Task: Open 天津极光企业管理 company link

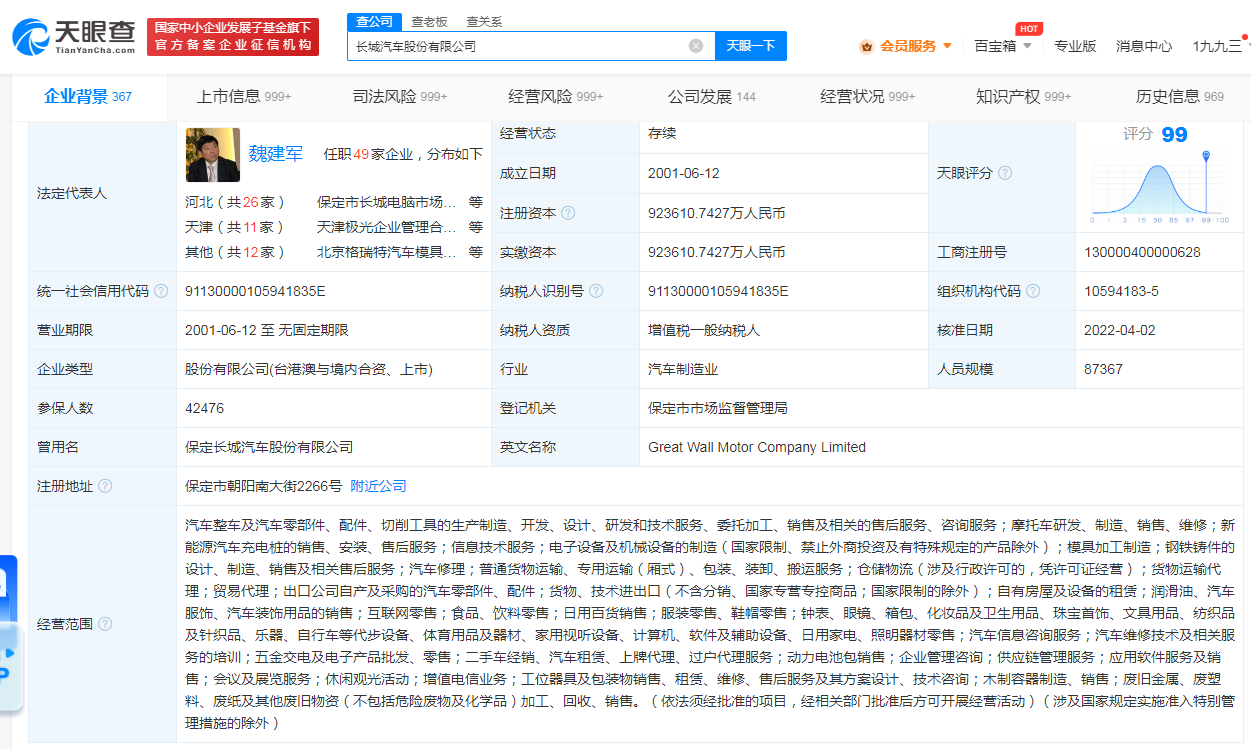Action: click(387, 227)
